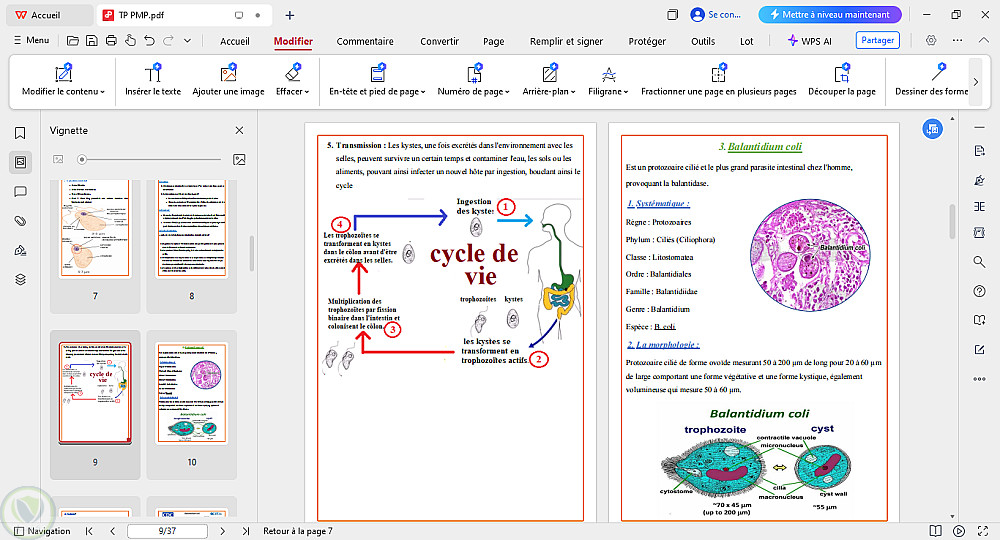Click Mettre à niveau maintenant button
The height and width of the screenshot is (540, 1000).
(x=830, y=15)
